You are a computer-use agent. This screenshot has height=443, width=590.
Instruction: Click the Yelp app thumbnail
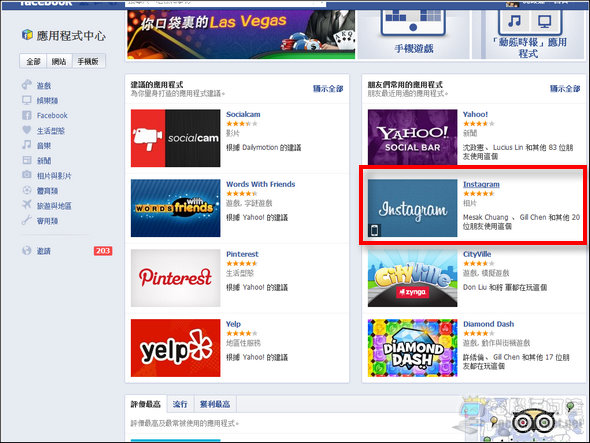[175, 348]
